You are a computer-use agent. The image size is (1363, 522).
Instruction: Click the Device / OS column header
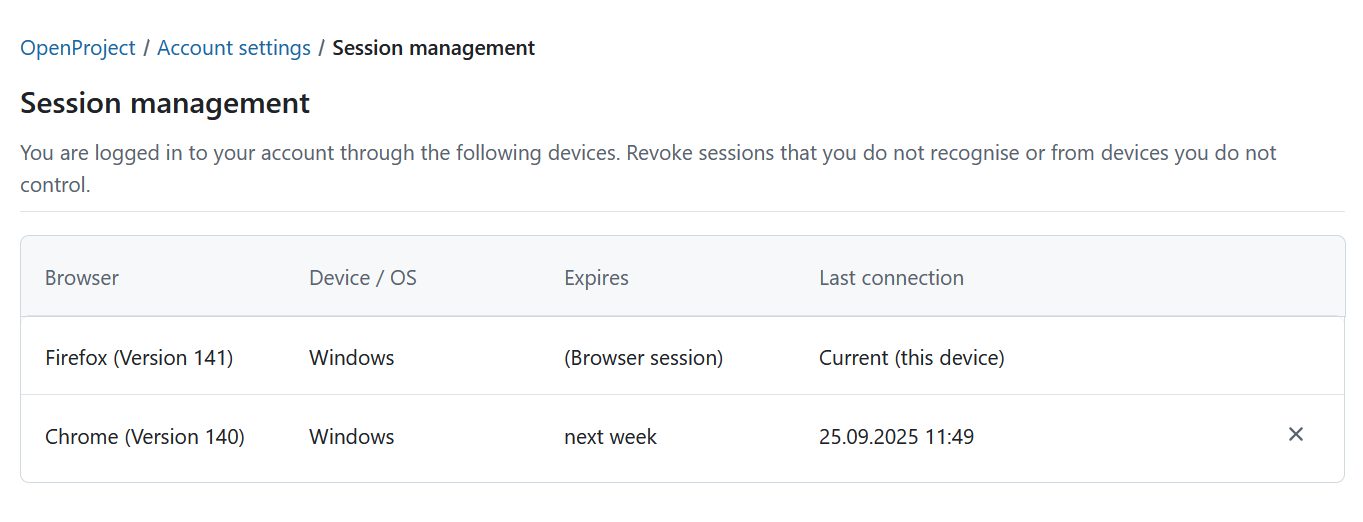click(x=363, y=278)
